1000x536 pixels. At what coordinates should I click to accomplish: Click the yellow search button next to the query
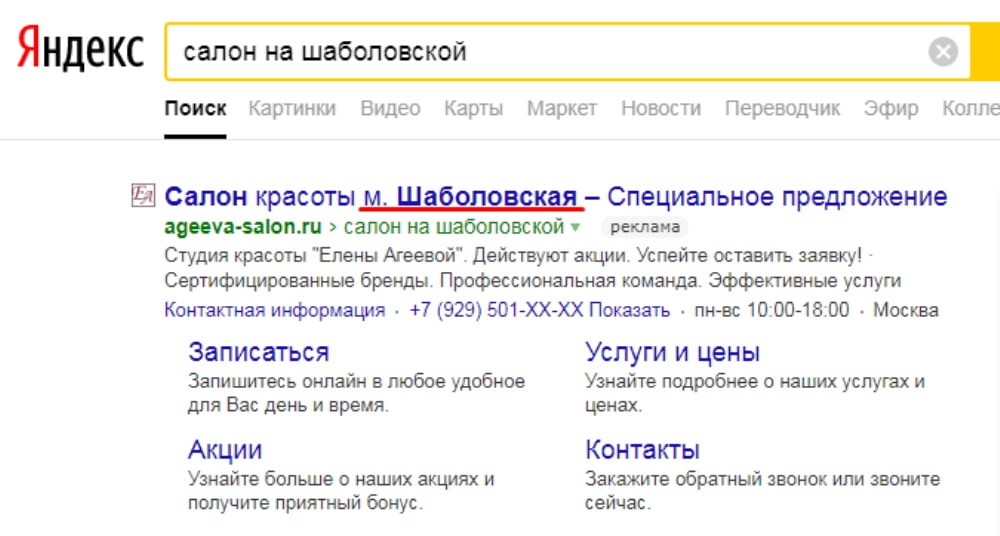pos(985,52)
